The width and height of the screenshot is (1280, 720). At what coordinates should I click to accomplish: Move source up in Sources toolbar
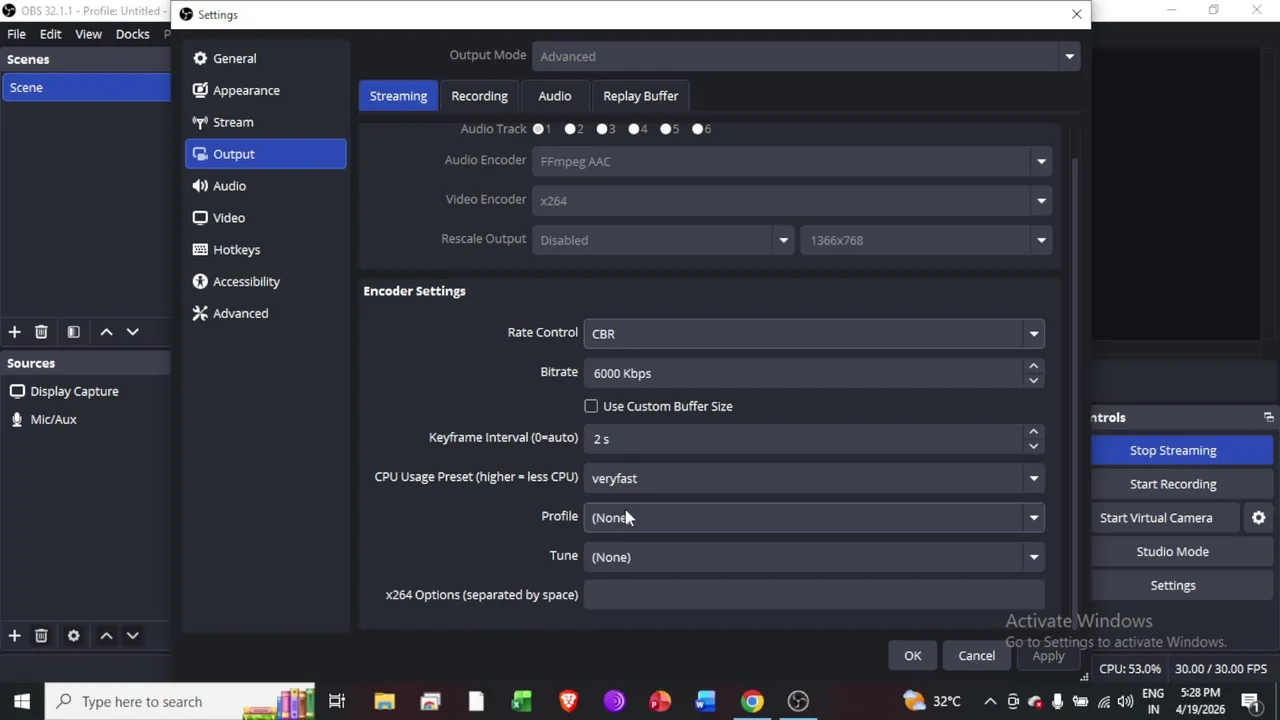tap(106, 636)
